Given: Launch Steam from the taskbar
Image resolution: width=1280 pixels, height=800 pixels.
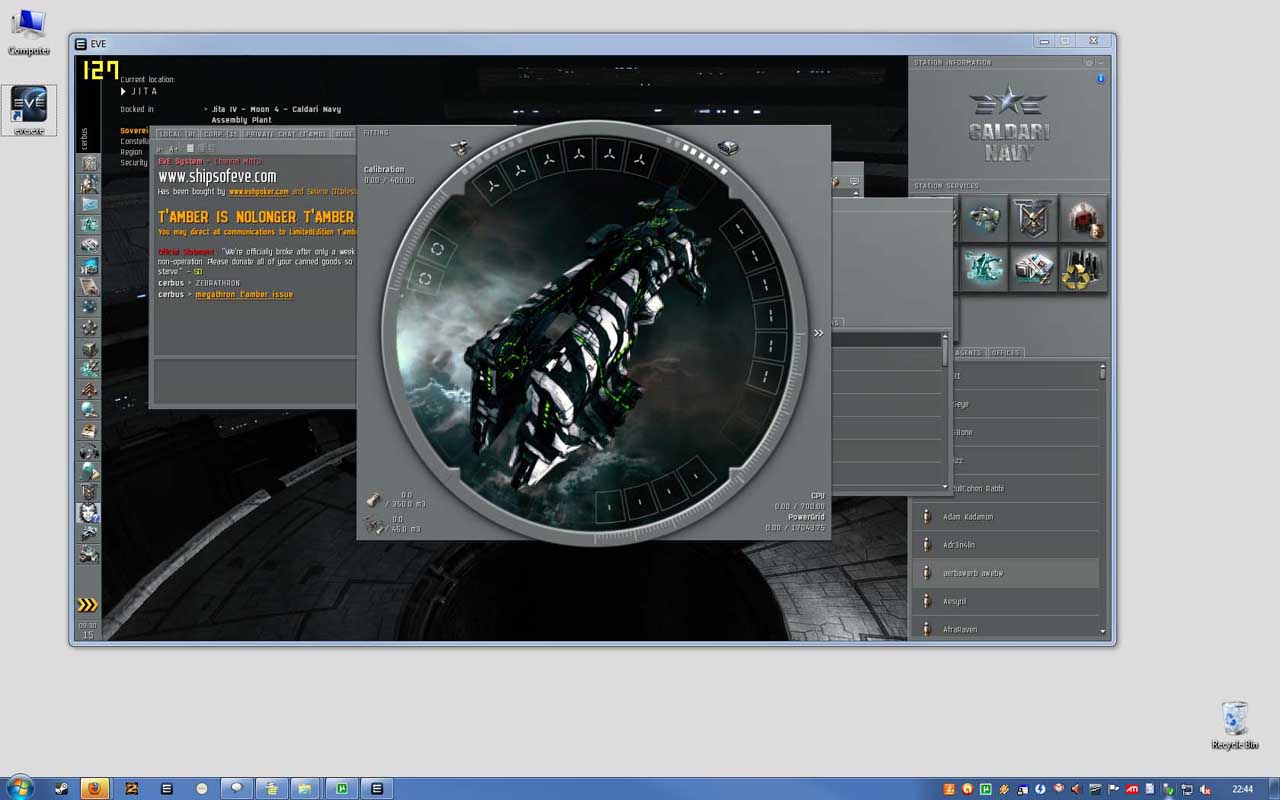Looking at the screenshot, I should (62, 788).
